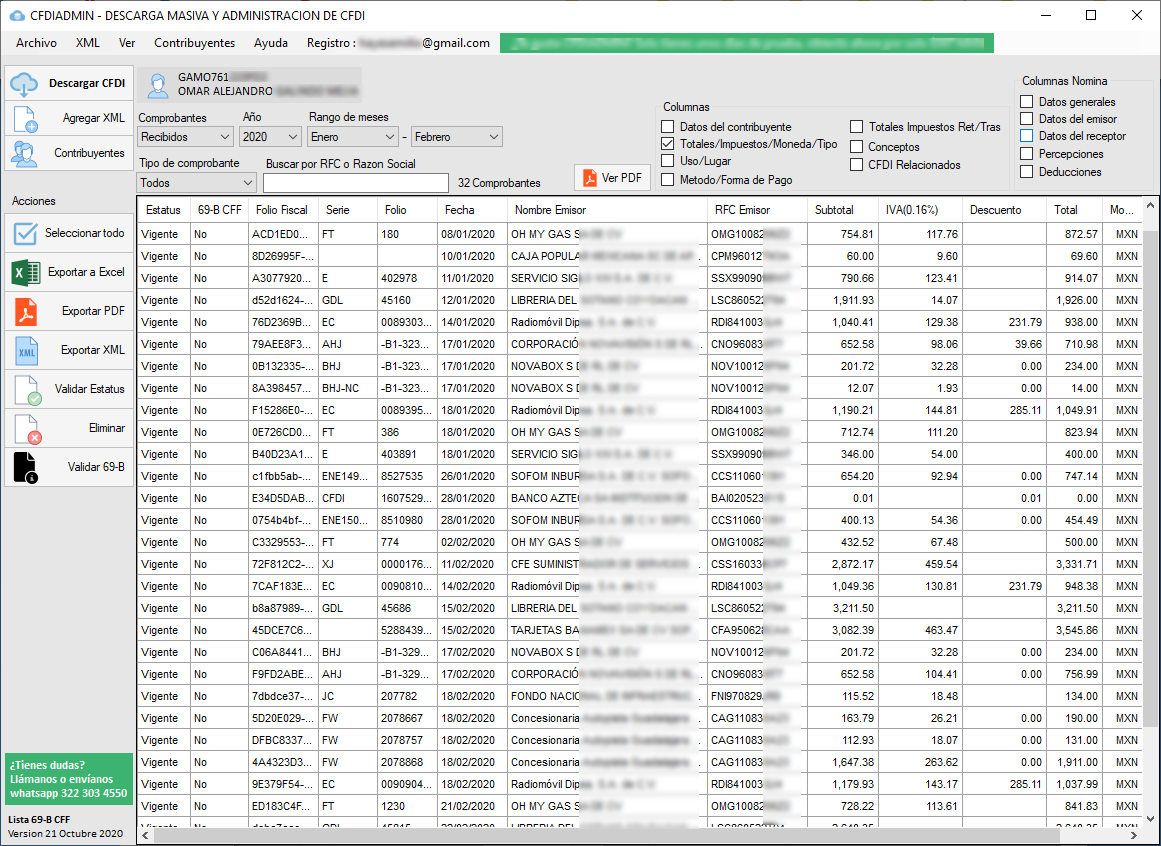Click the Validar 69-B icon
The height and width of the screenshot is (846, 1161).
25,467
